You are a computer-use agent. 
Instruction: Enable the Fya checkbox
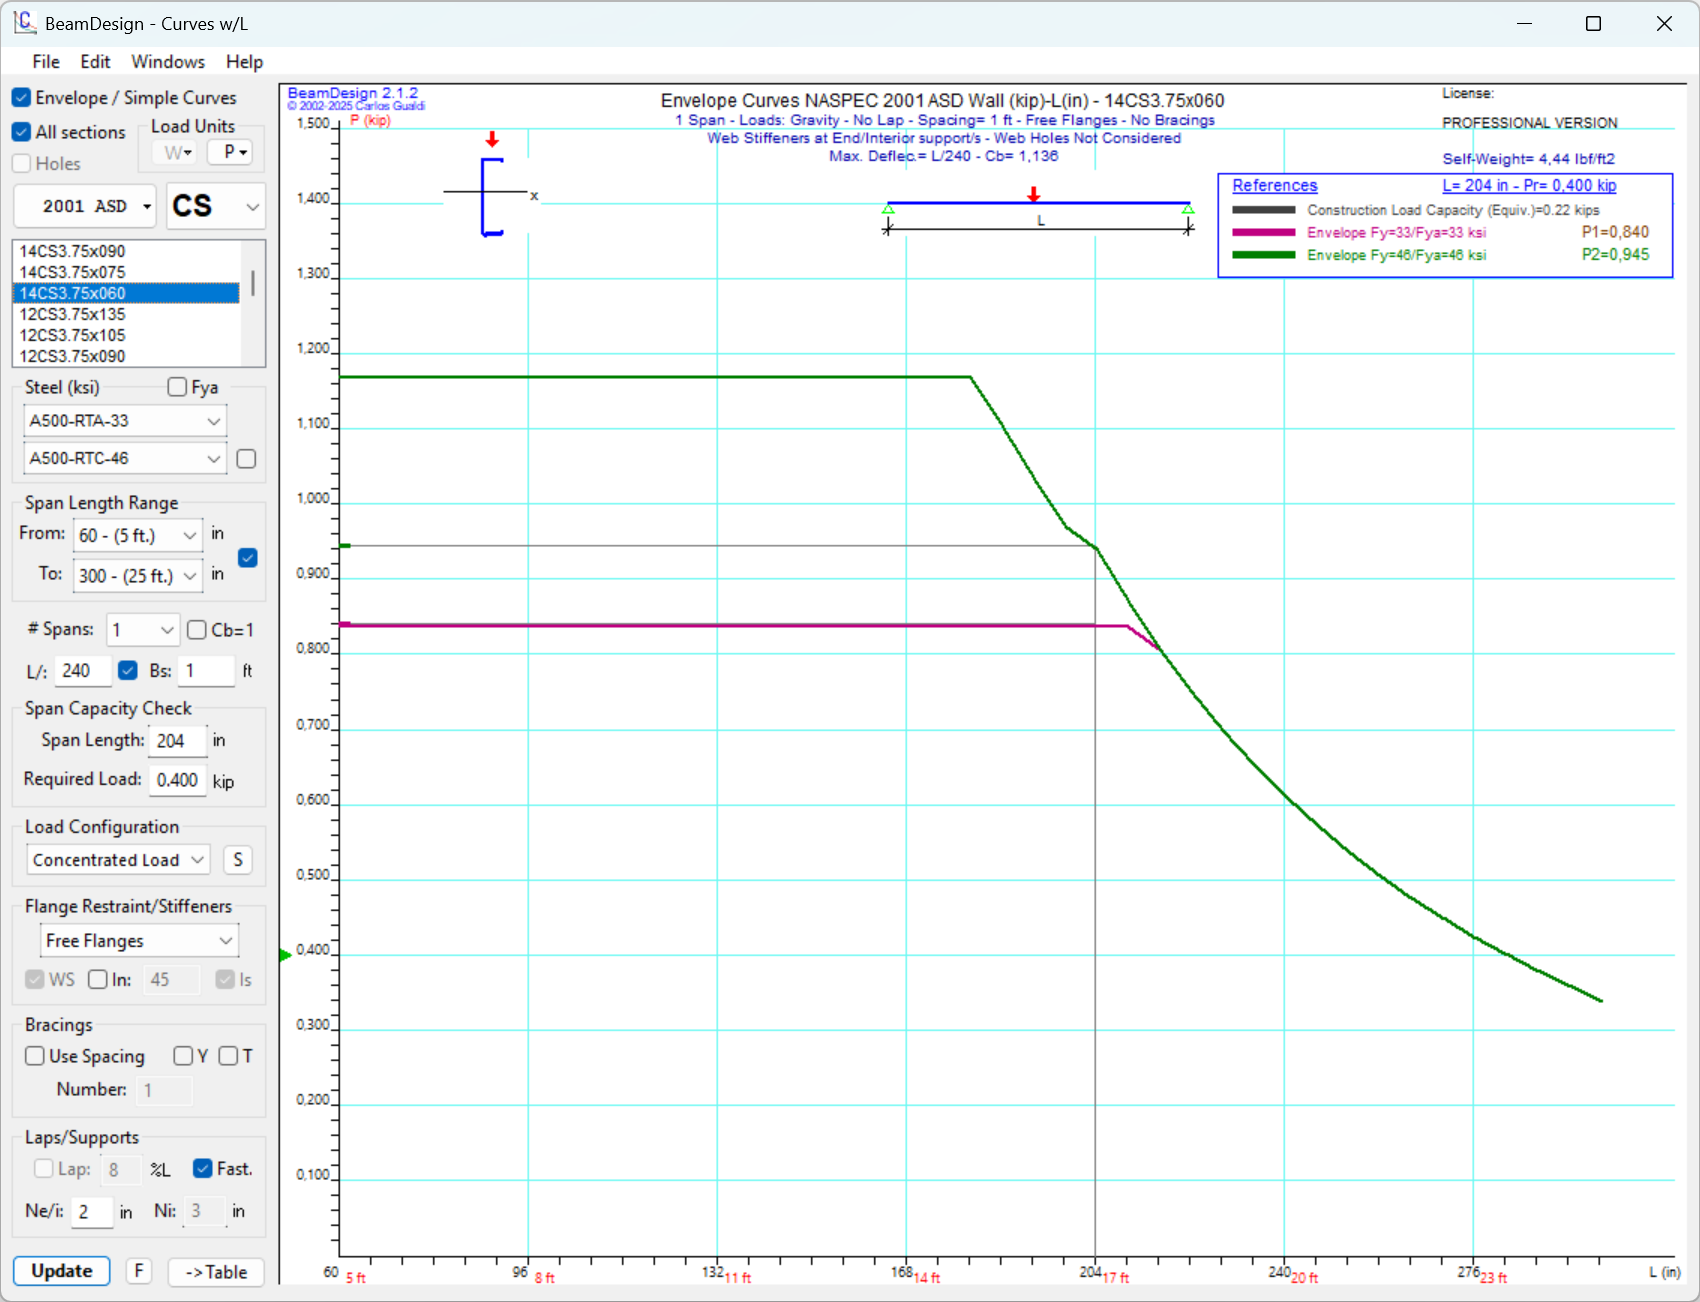pyautogui.click(x=178, y=387)
